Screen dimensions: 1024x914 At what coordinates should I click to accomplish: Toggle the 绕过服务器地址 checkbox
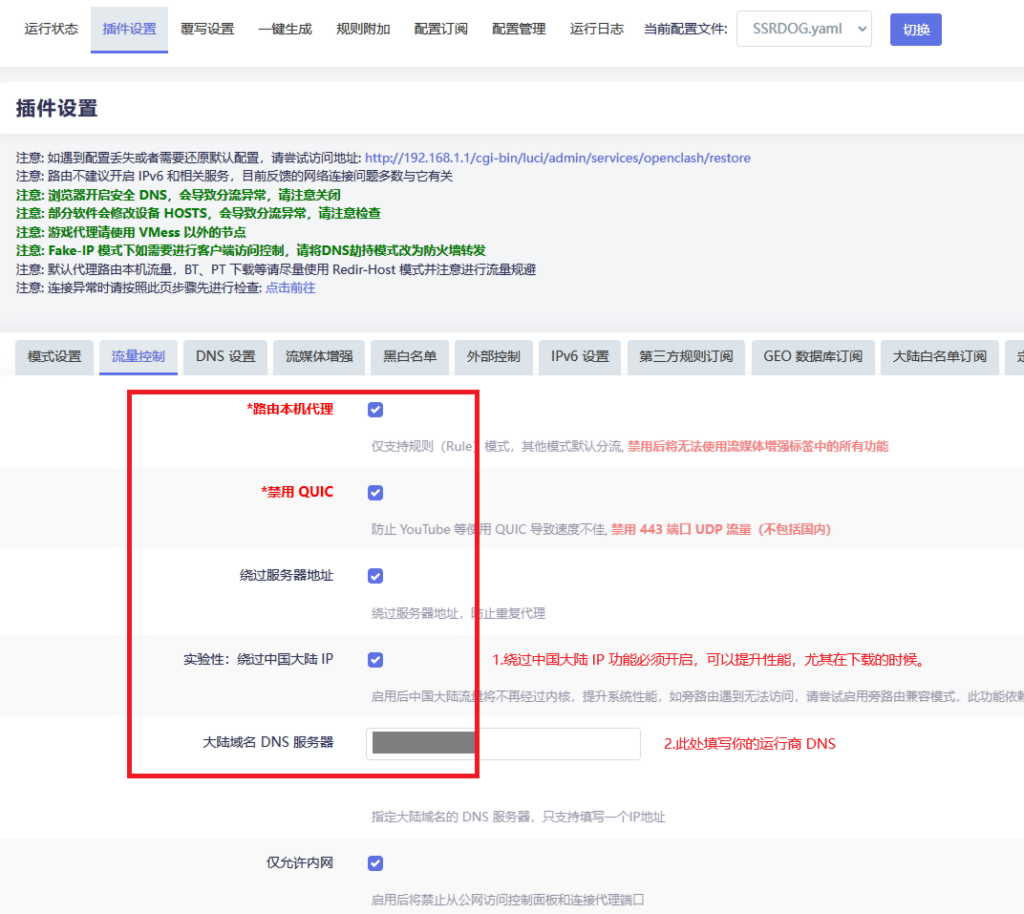coord(376,576)
